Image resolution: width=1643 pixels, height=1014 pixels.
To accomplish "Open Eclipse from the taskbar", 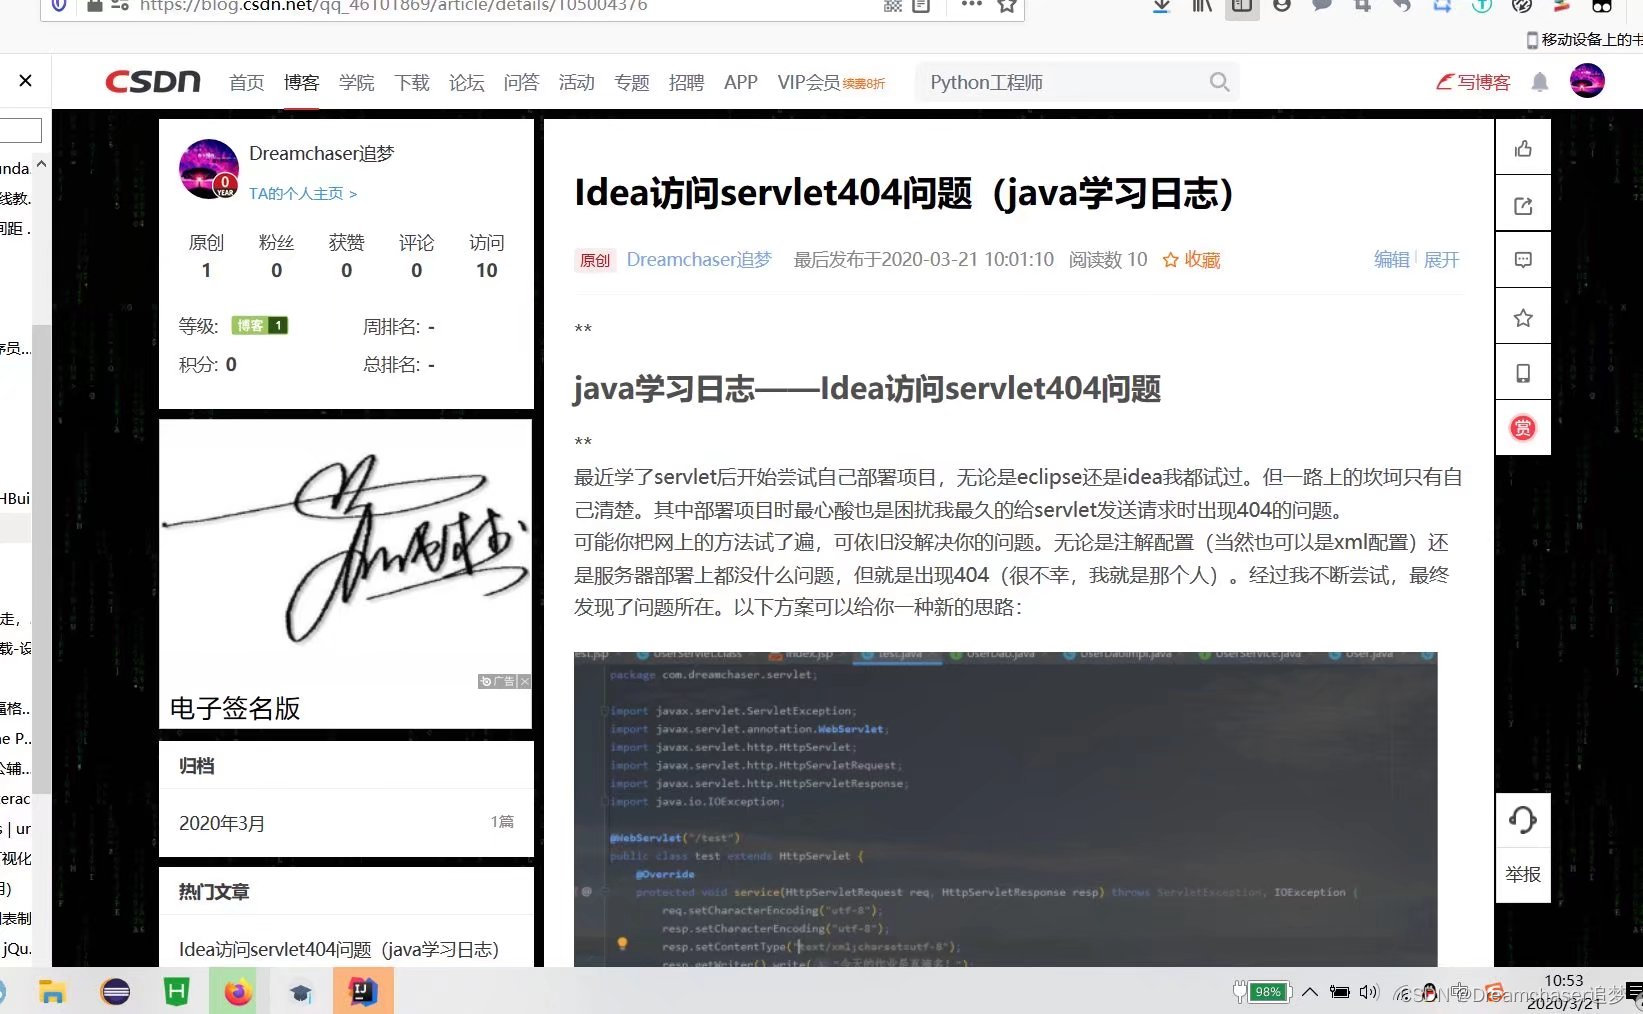I will [115, 992].
